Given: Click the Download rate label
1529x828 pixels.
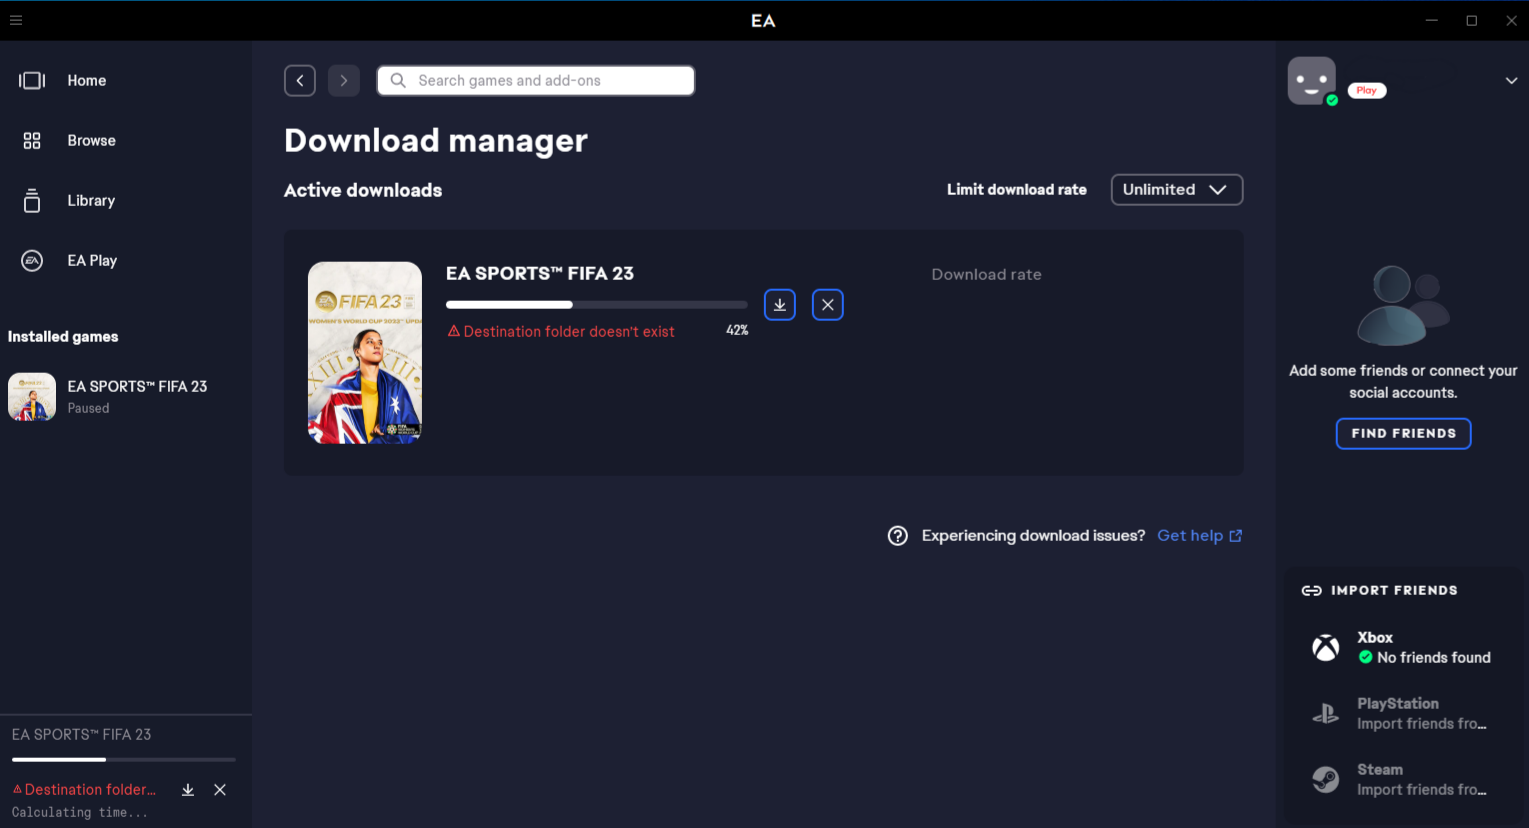Looking at the screenshot, I should pyautogui.click(x=987, y=274).
